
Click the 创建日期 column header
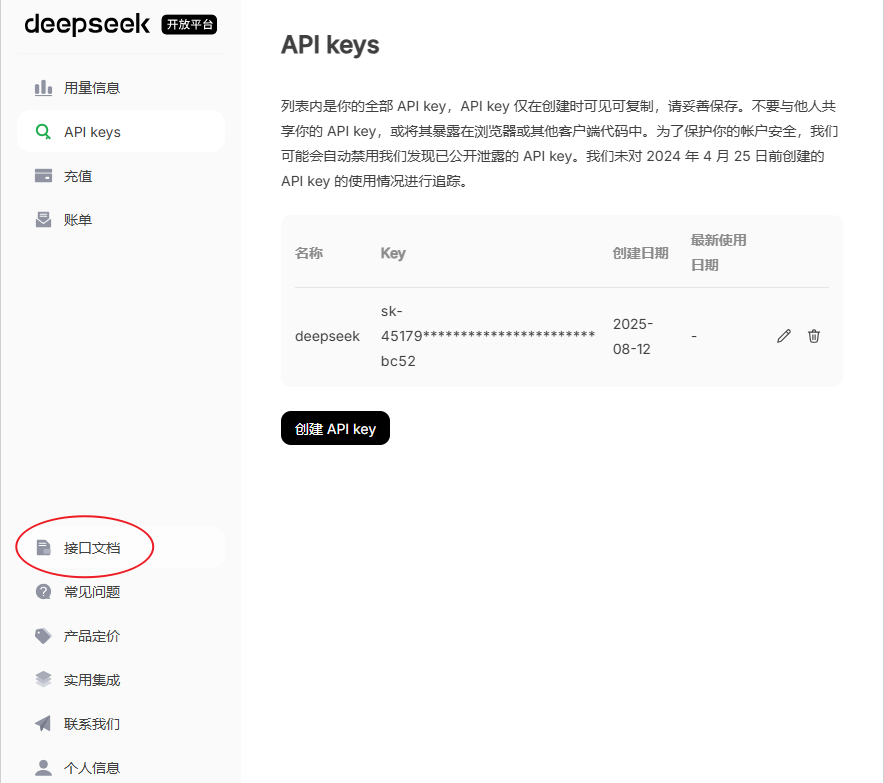640,253
